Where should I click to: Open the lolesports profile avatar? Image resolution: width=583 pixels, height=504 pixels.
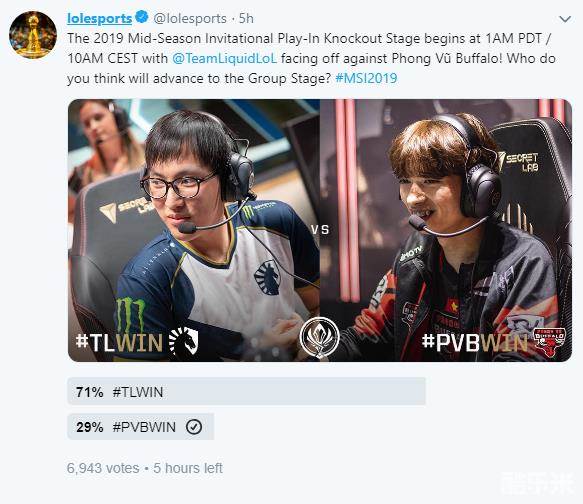point(33,35)
